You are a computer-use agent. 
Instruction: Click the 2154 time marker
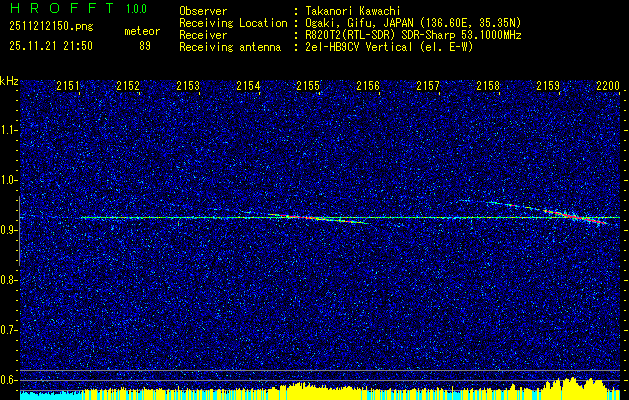(248, 86)
